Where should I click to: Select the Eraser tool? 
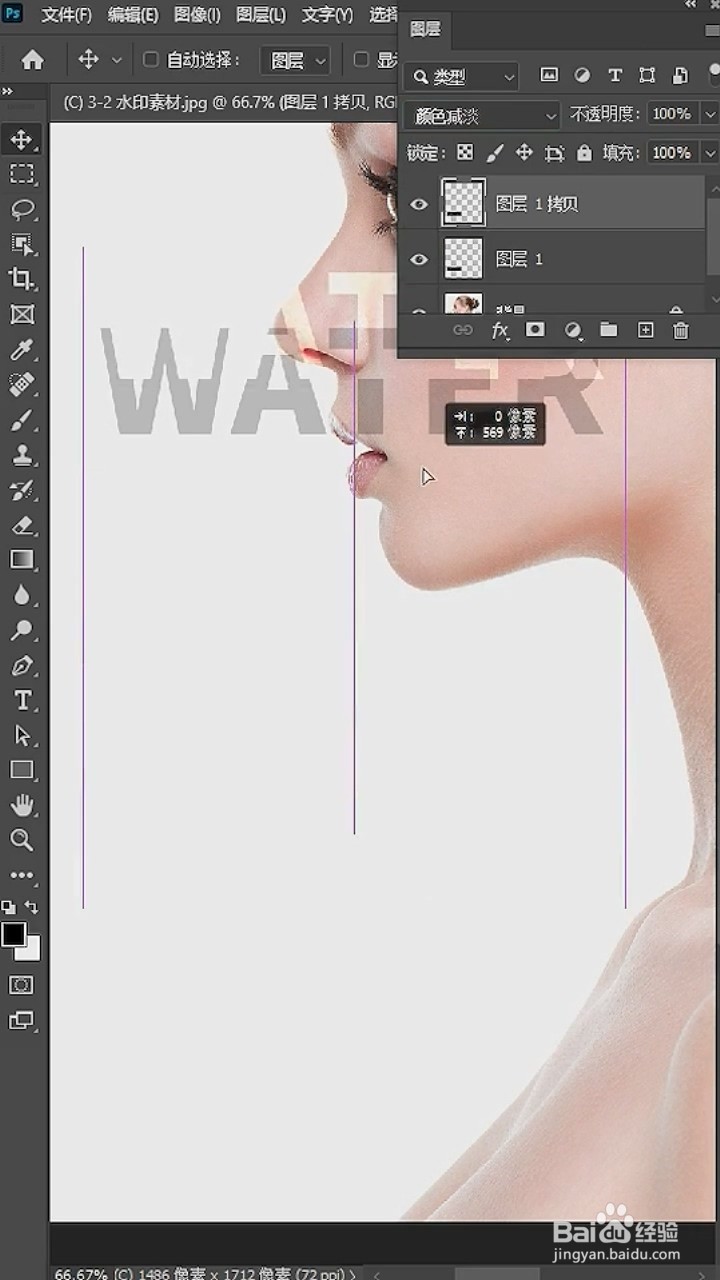[22, 525]
